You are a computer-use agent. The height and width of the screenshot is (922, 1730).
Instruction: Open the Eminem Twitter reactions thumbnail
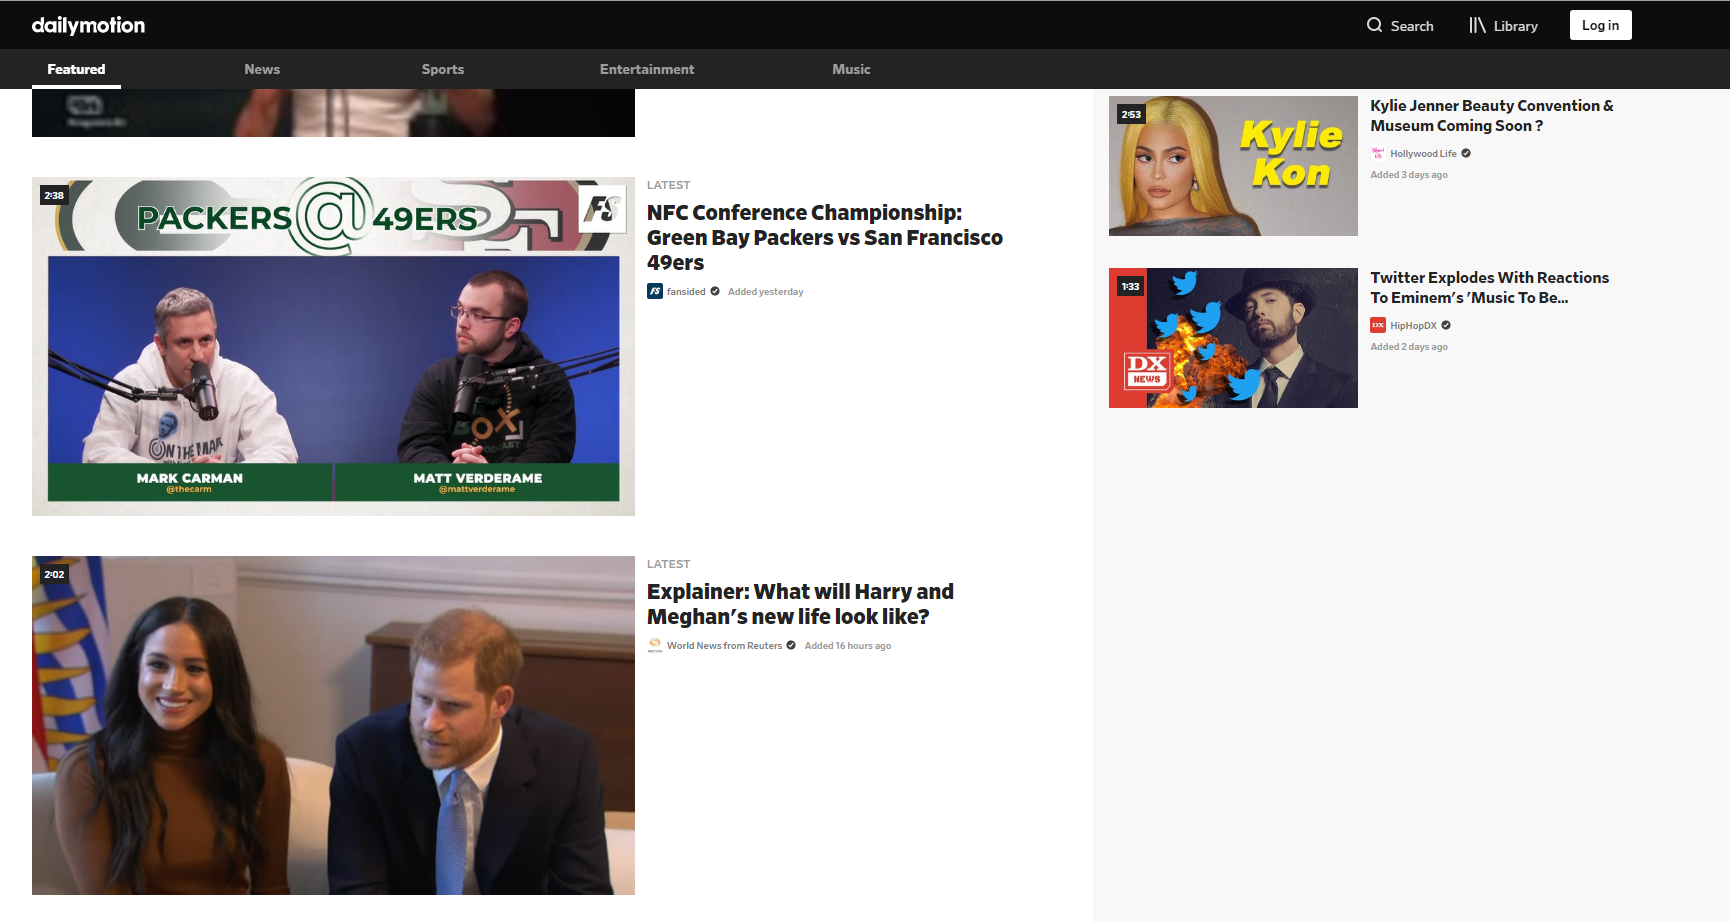click(1233, 337)
